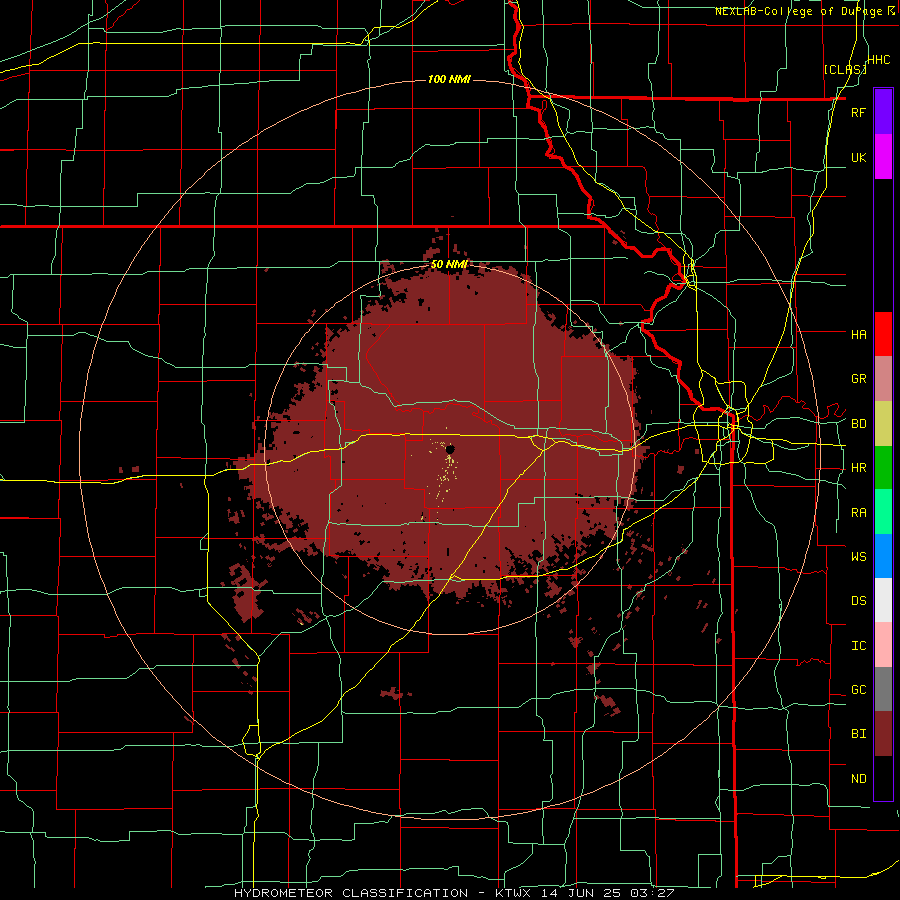Screen dimensions: 900x900
Task: Select the gray GC legend swatch
Action: point(883,689)
